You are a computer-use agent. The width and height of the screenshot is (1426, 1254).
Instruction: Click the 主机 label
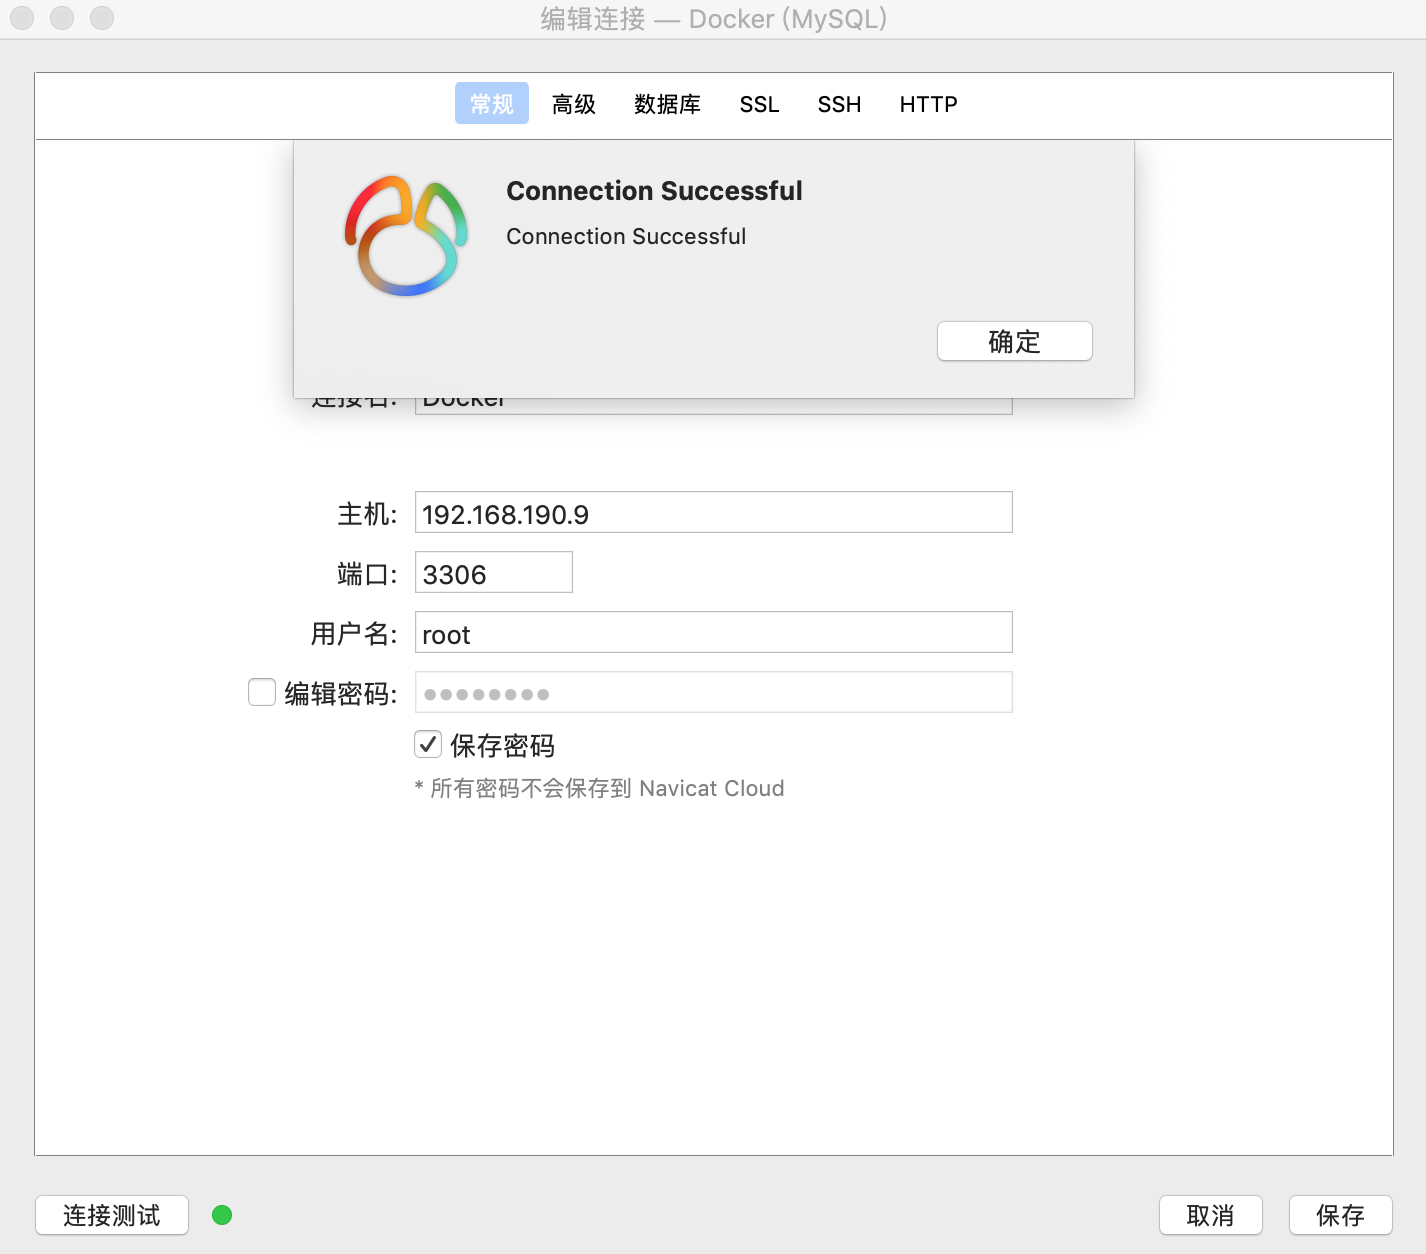pos(367,514)
